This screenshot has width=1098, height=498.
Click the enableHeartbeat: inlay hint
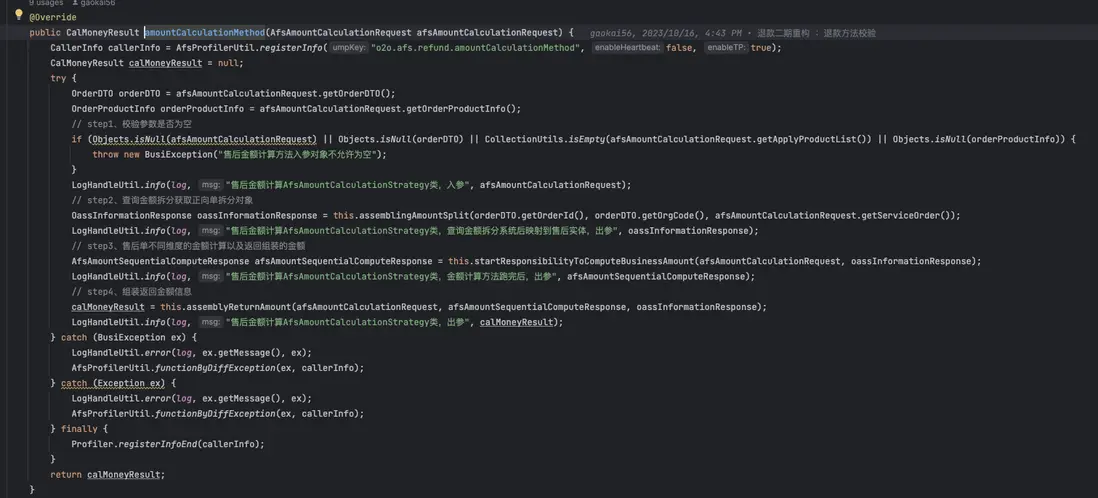coord(628,48)
